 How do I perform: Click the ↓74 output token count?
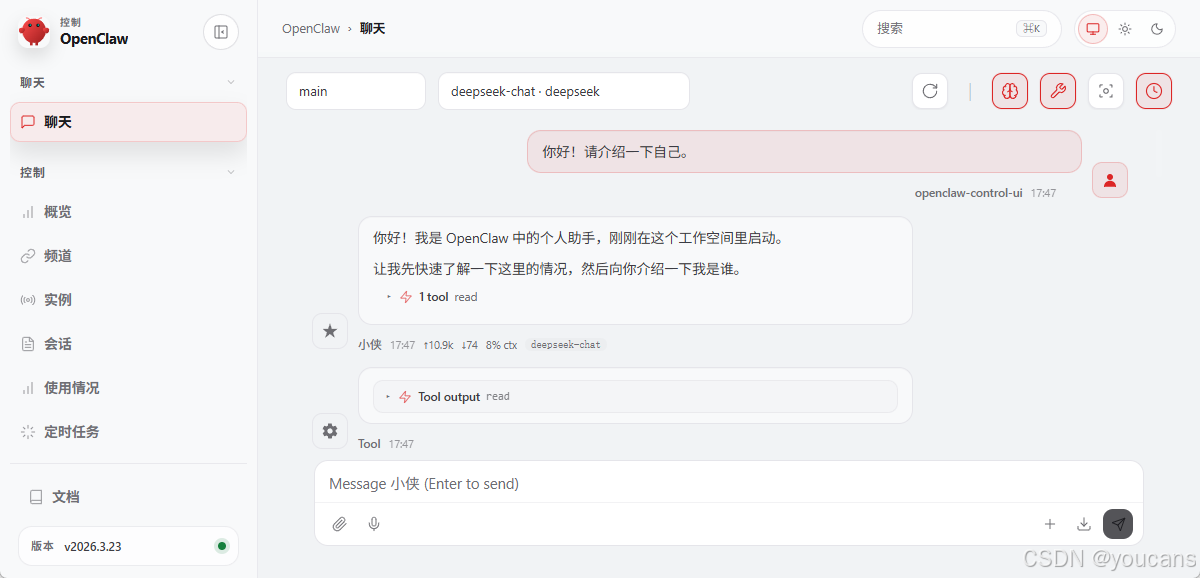[x=469, y=345]
